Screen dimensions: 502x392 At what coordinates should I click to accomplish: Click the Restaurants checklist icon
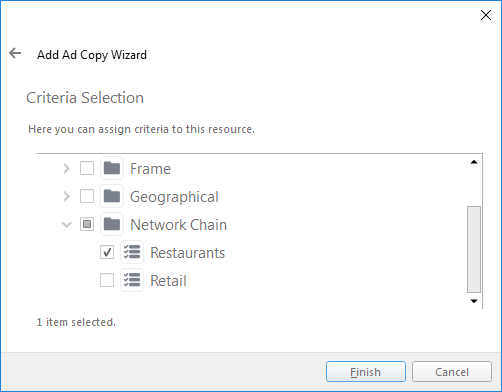[x=132, y=252]
